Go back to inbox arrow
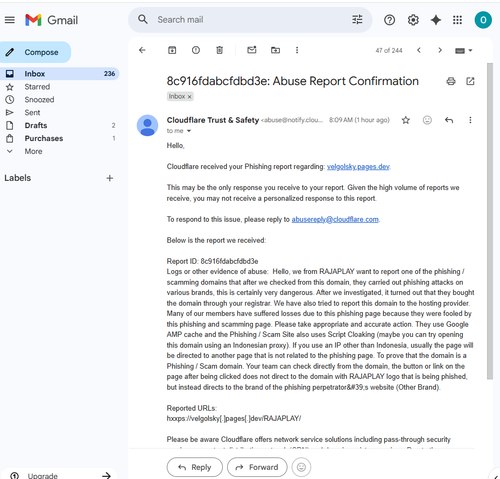Screen dimensions: 500x479 tap(142, 50)
